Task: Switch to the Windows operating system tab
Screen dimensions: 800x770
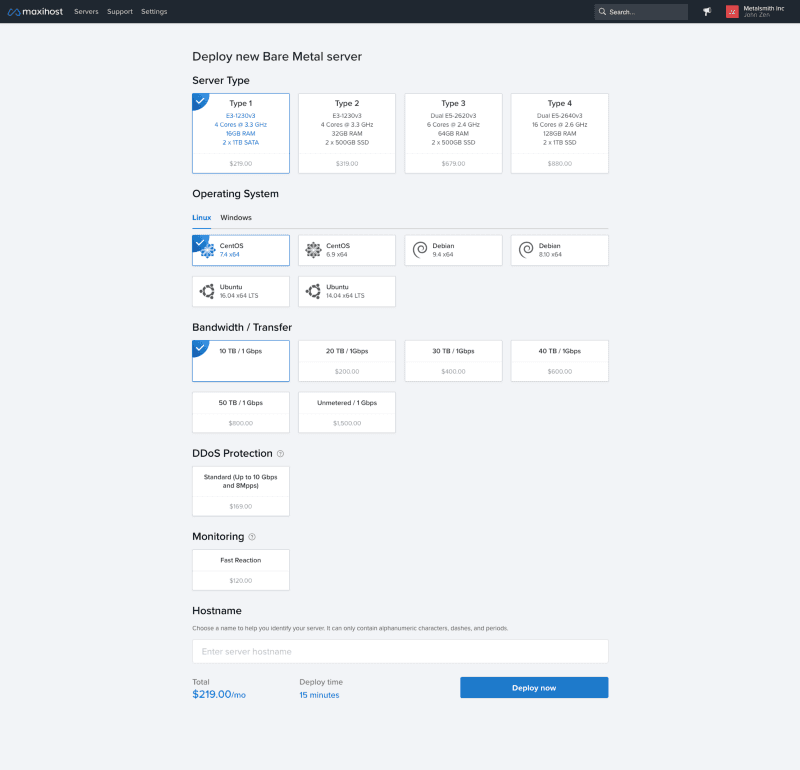Action: tap(235, 217)
